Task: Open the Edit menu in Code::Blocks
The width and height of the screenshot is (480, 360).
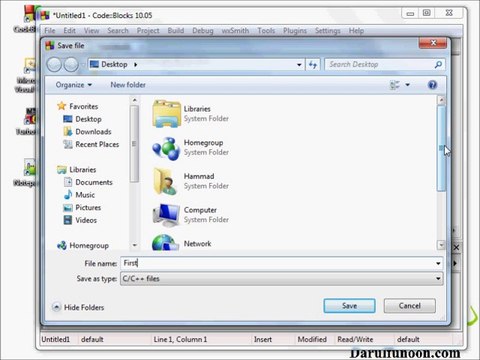Action: point(69,31)
